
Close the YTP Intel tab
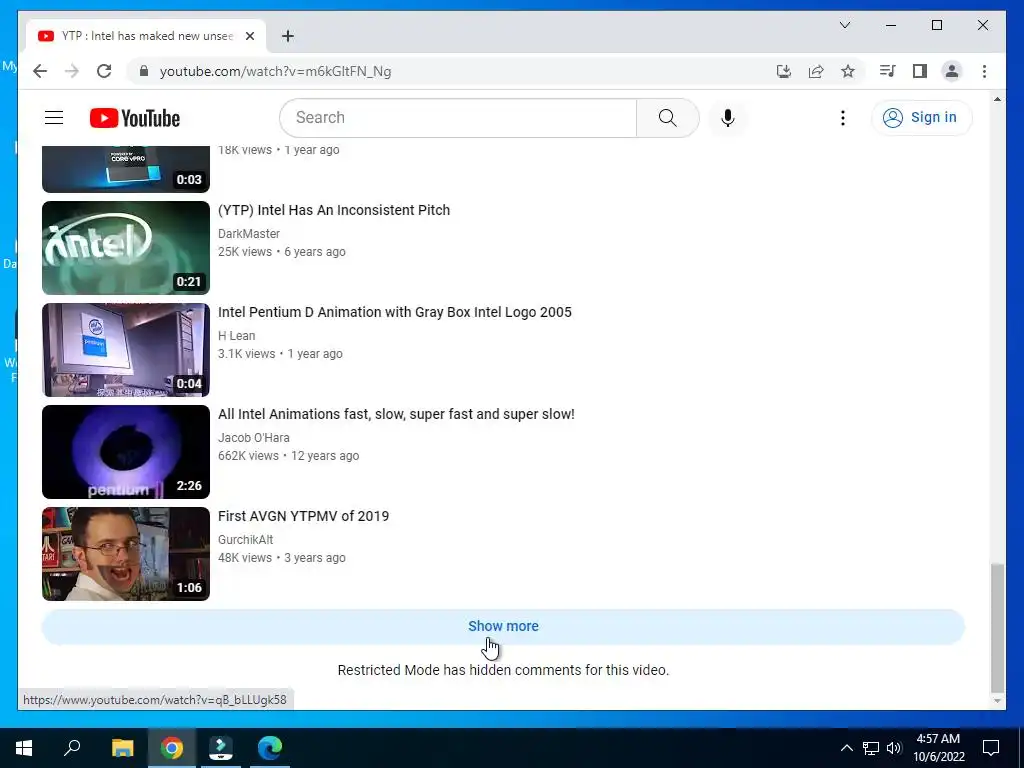pos(249,36)
